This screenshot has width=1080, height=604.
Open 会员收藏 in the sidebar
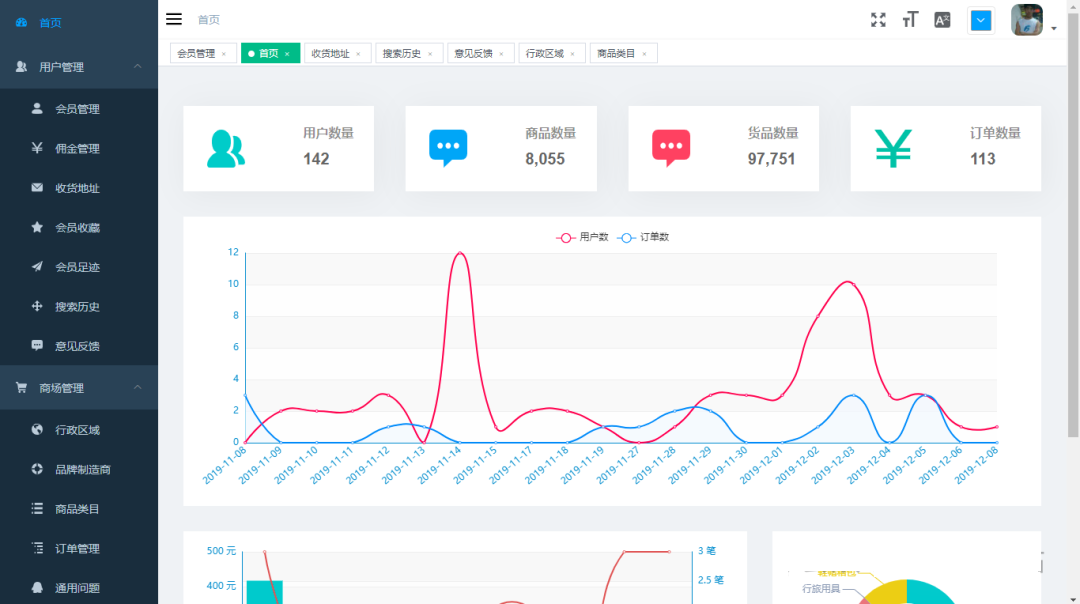(77, 228)
